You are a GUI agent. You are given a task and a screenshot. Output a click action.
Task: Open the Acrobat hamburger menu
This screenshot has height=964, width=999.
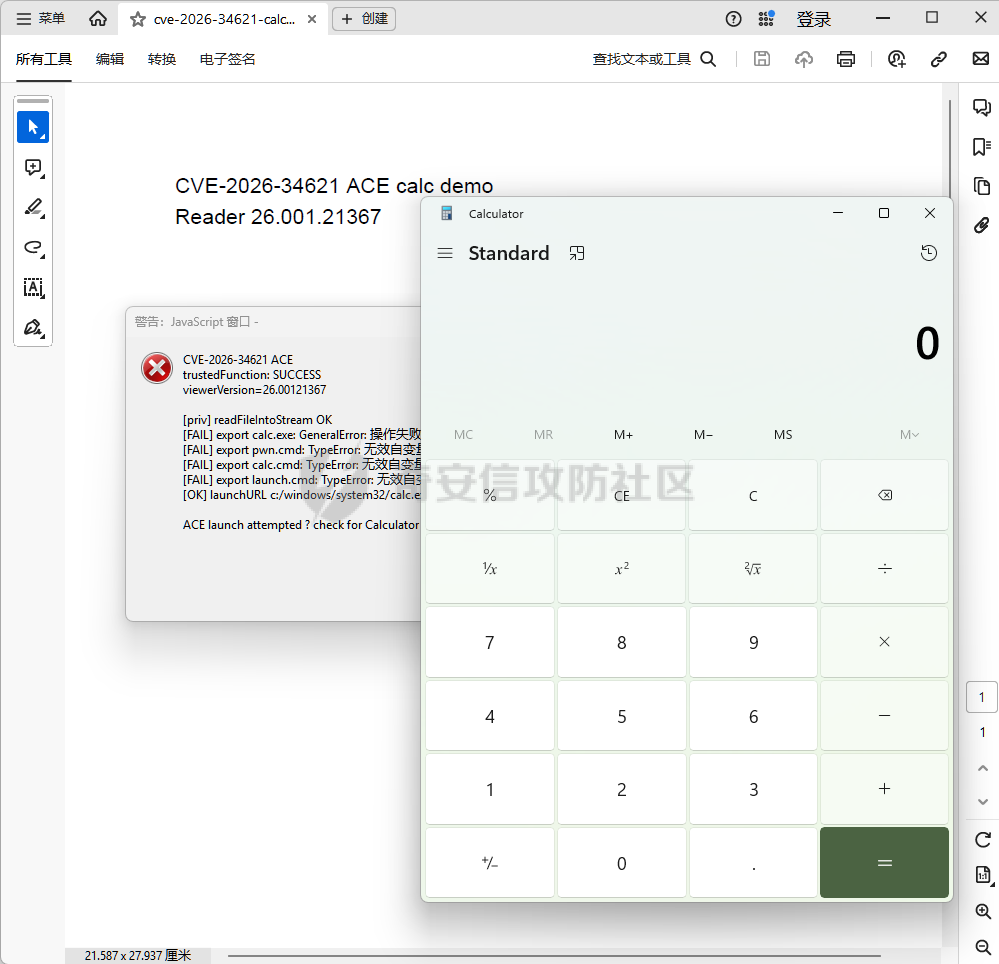[x=40, y=18]
